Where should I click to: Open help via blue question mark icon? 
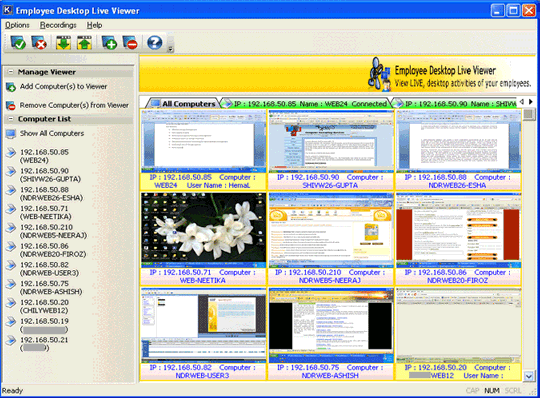(x=155, y=43)
